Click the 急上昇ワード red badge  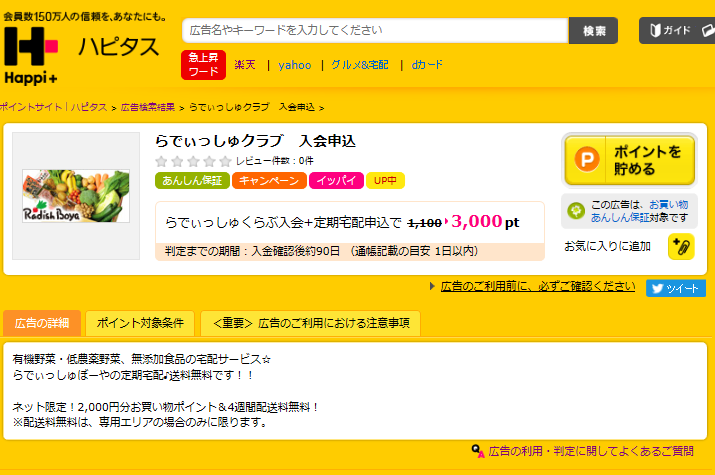click(203, 65)
